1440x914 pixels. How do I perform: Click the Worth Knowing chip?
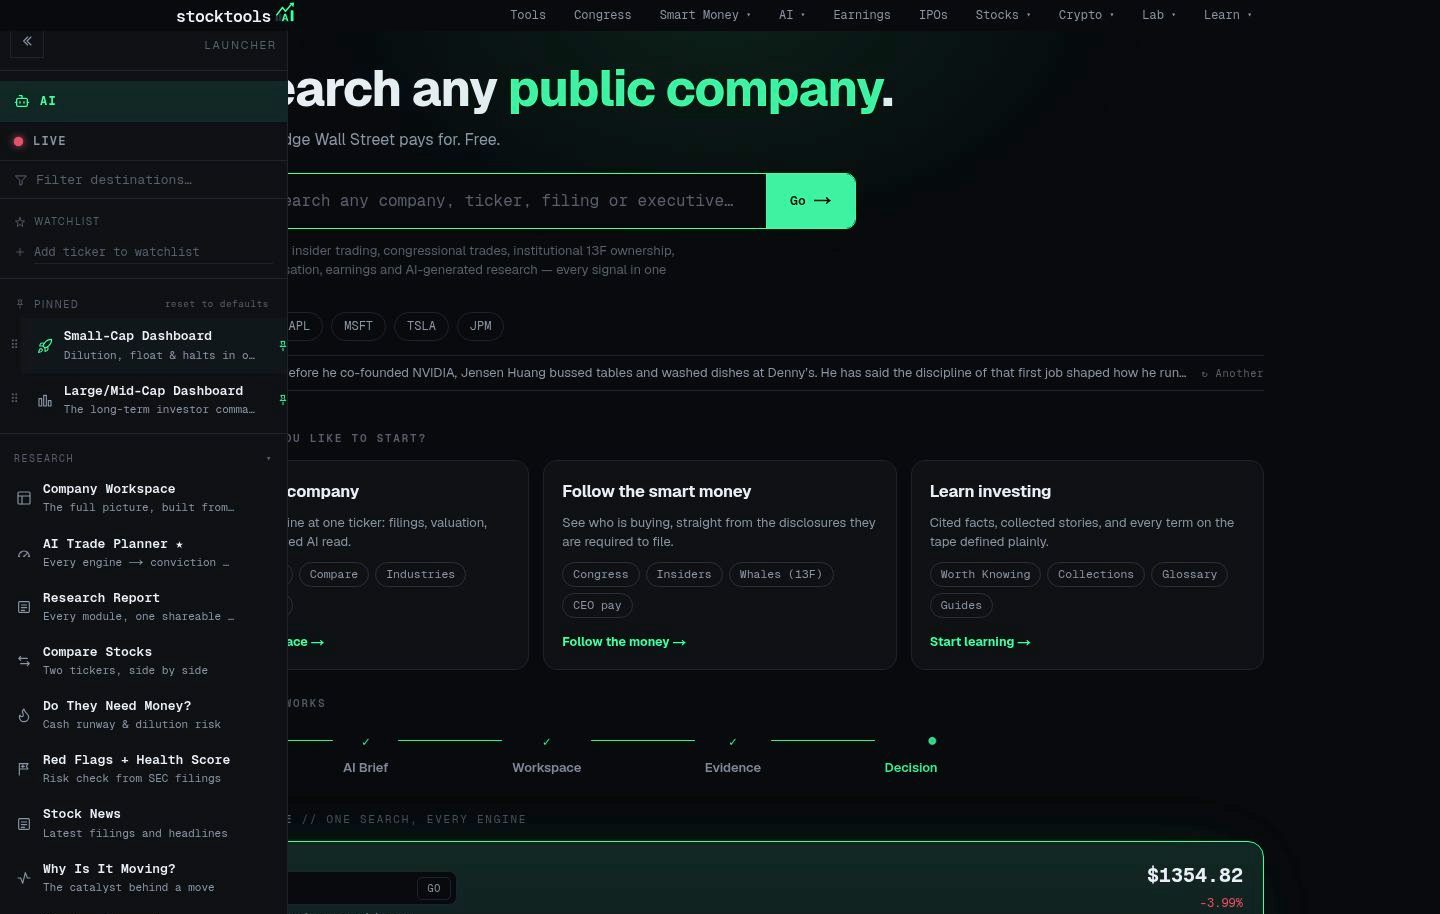985,575
